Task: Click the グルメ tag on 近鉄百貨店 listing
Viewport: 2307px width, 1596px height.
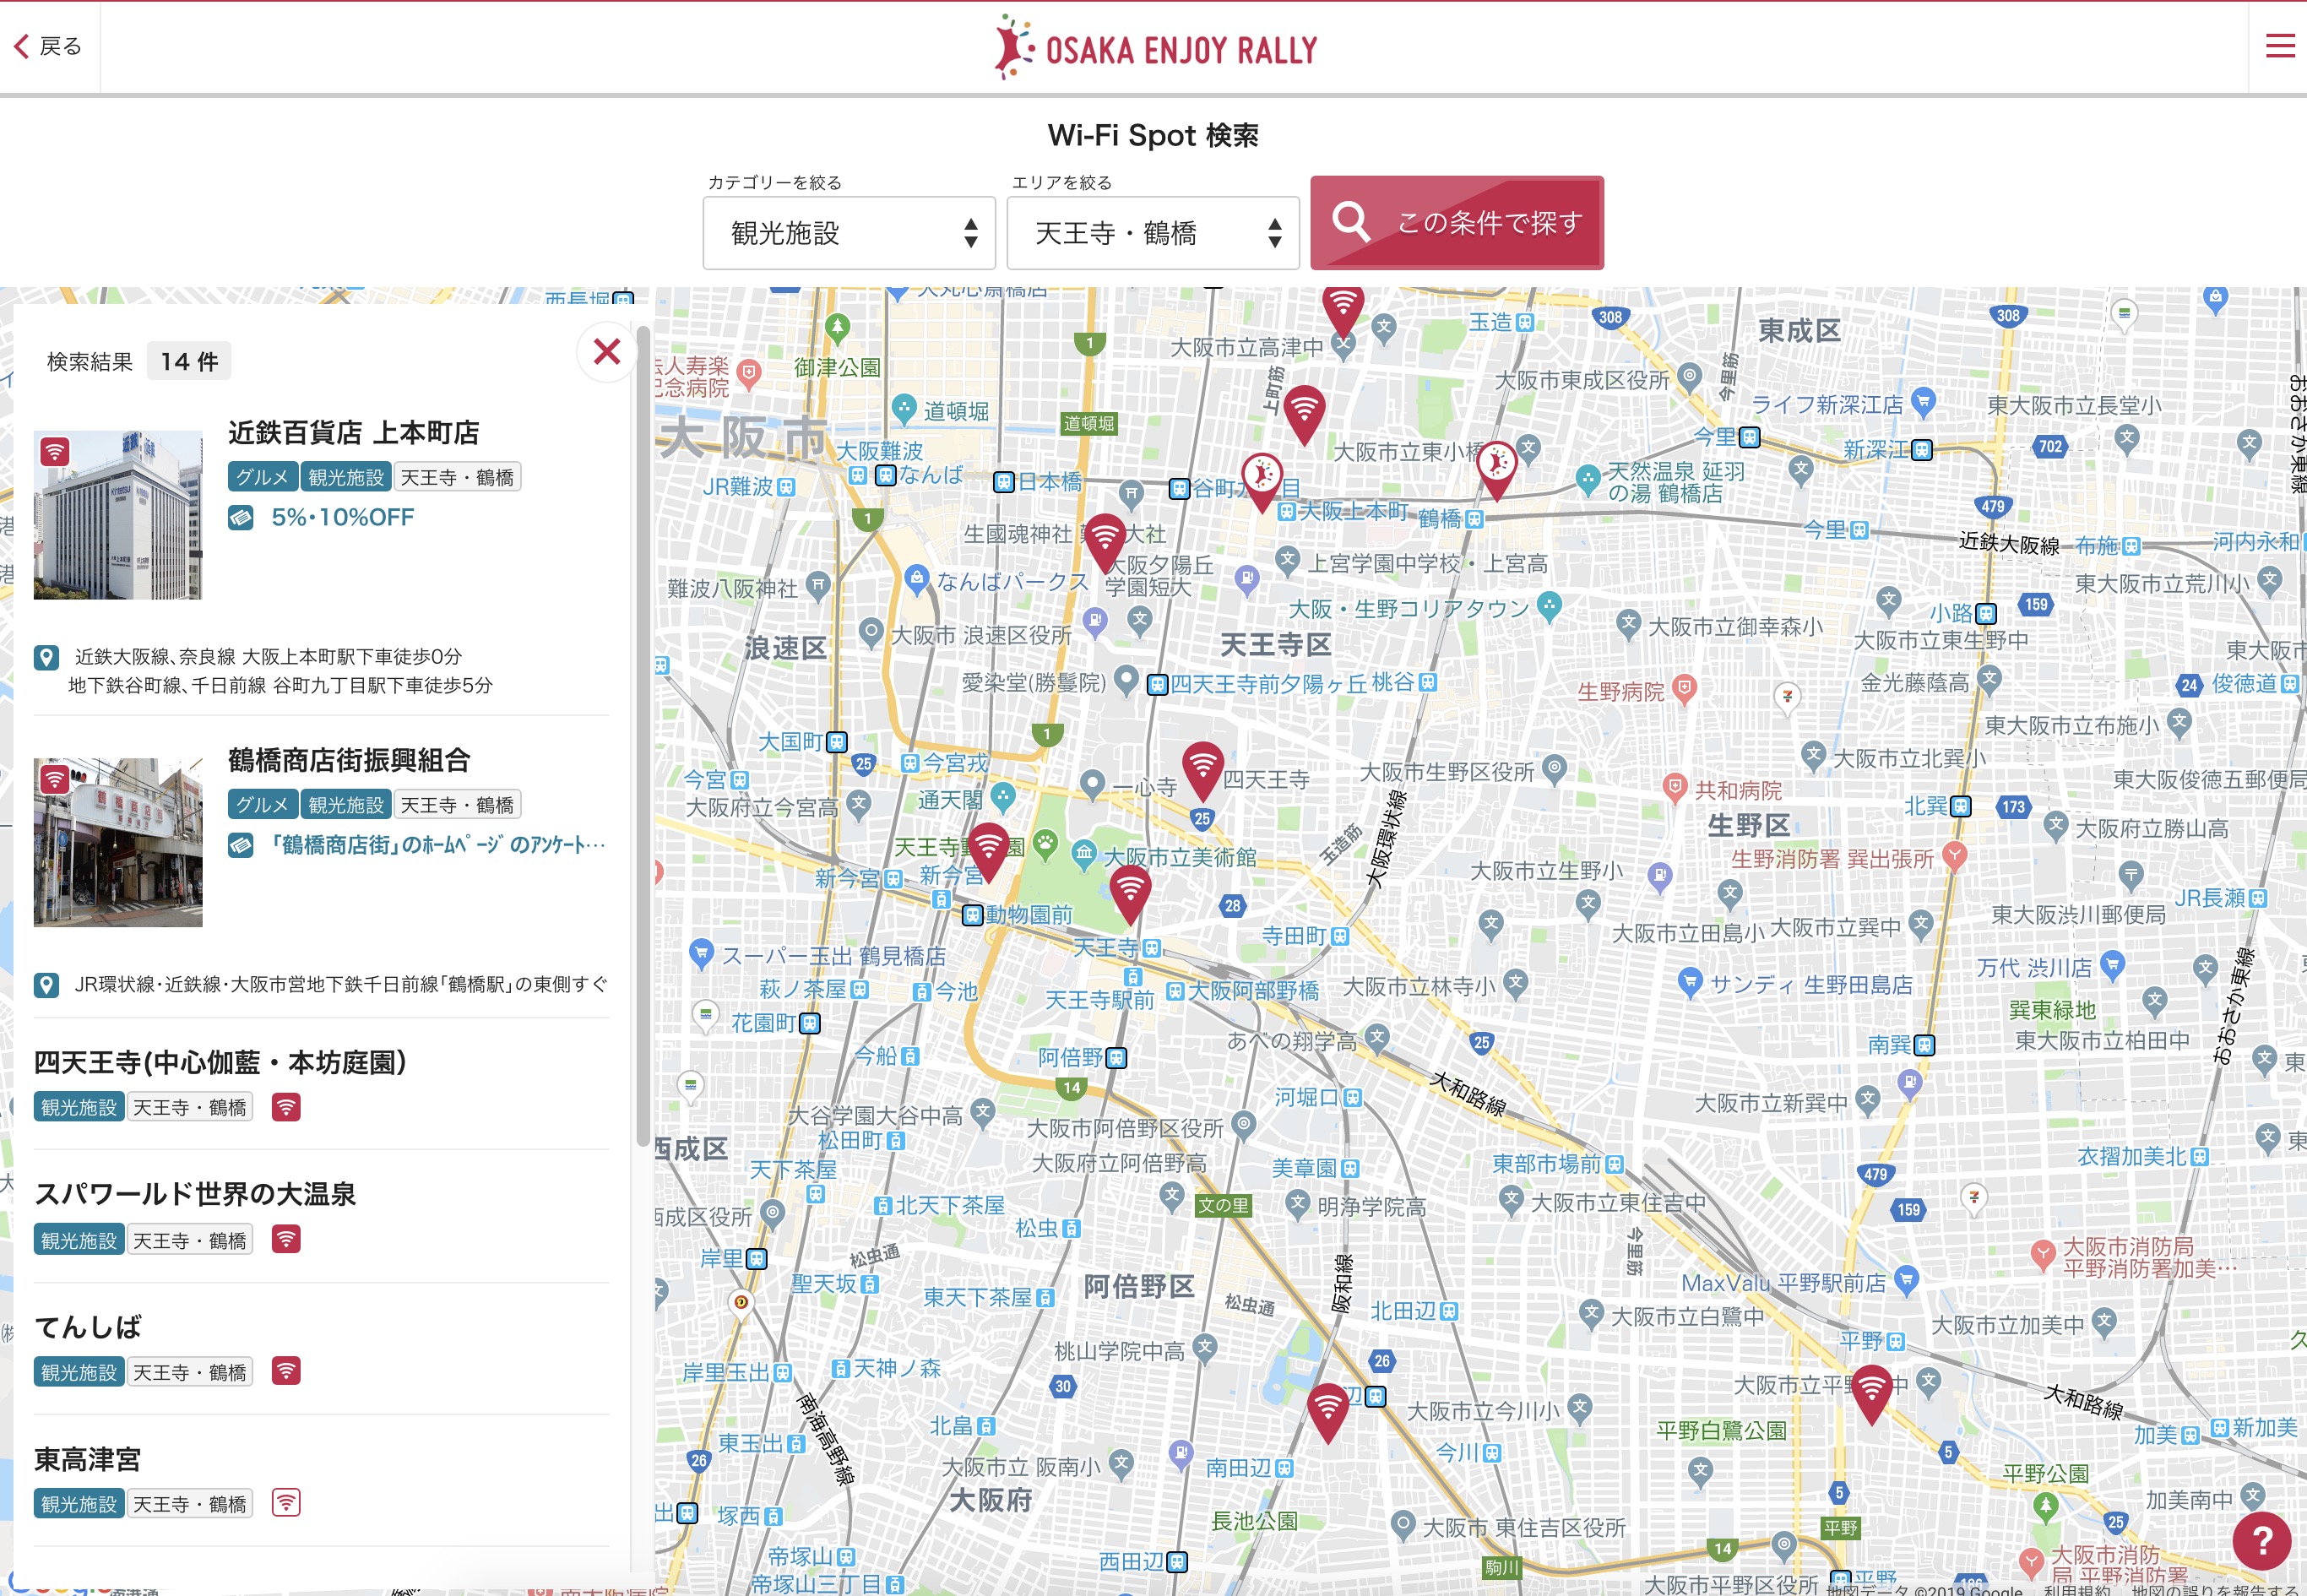Action: tap(262, 477)
